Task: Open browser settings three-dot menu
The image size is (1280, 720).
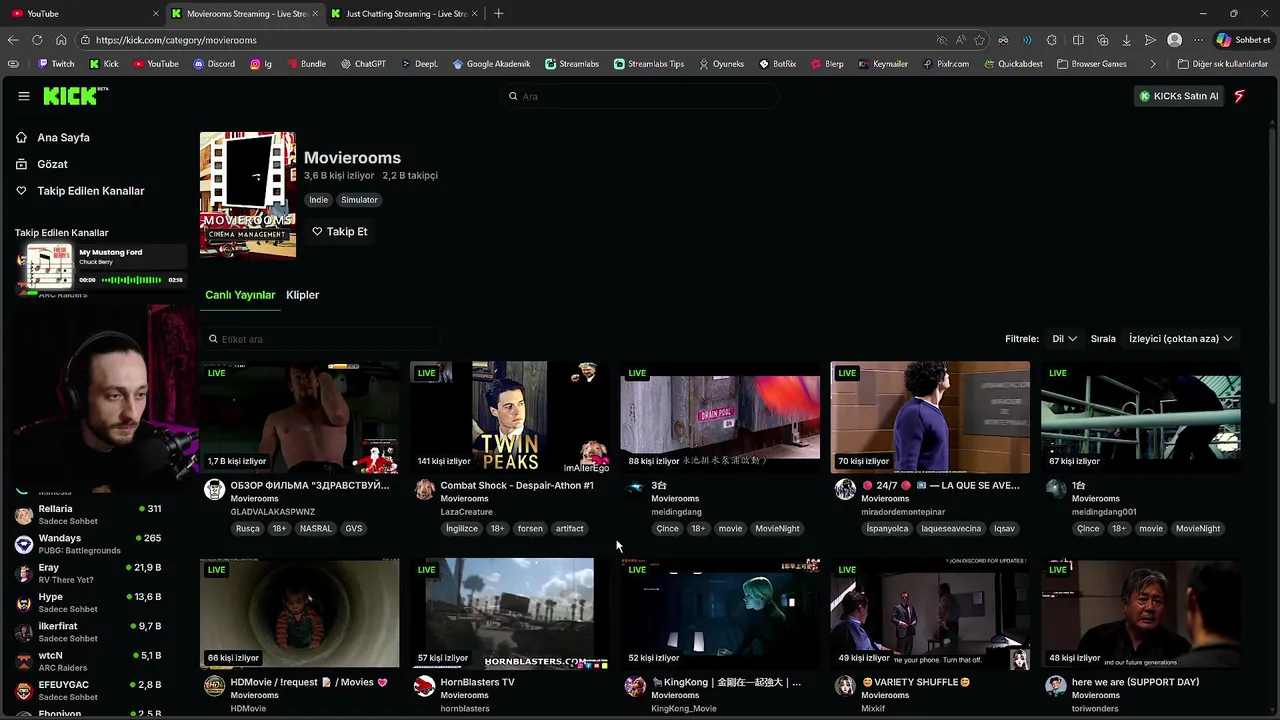Action: click(1198, 40)
